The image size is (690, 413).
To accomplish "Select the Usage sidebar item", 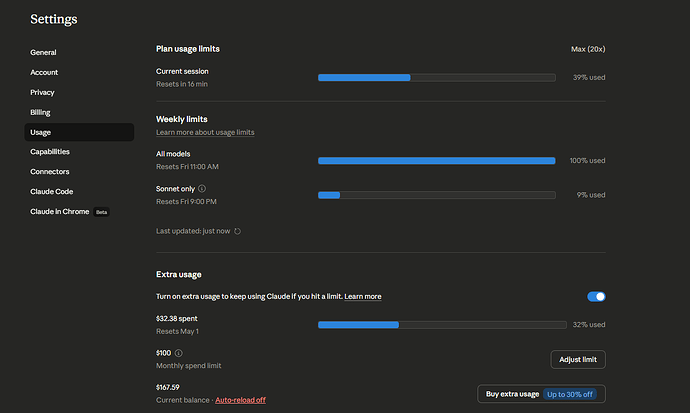I will pos(79,132).
